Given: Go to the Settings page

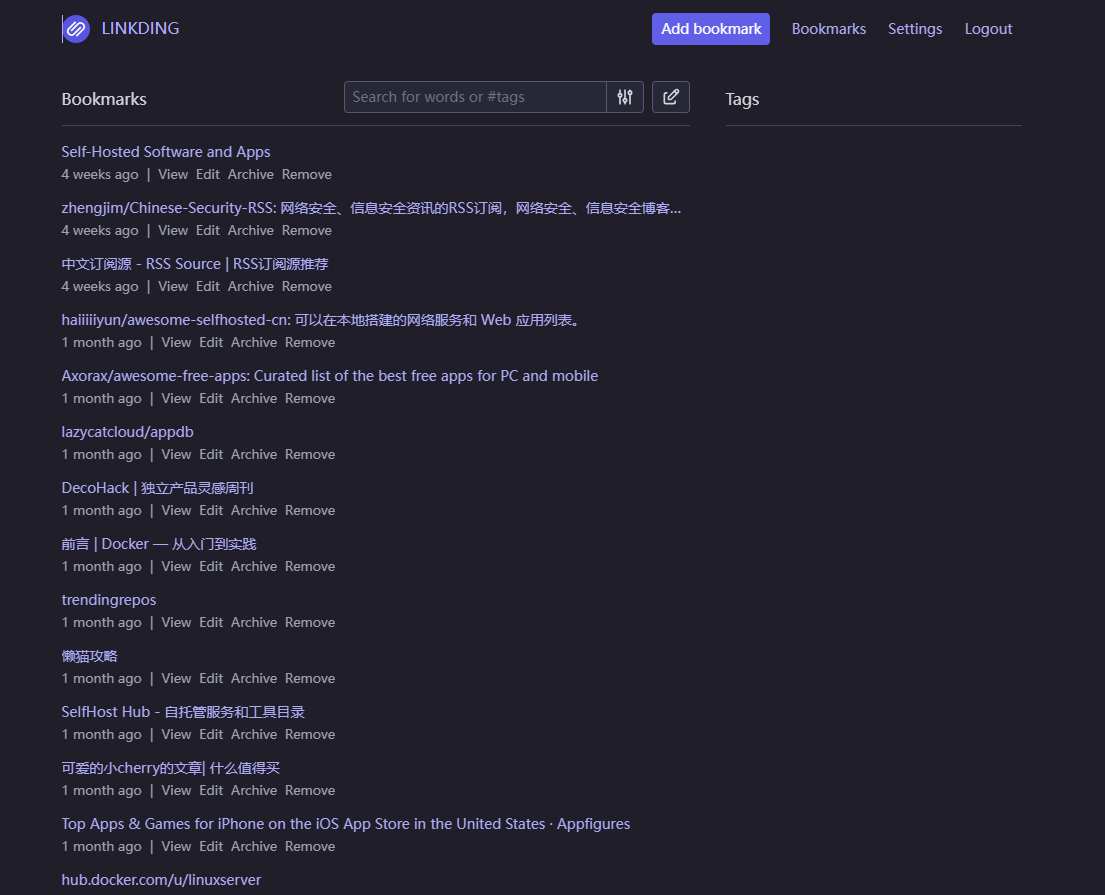Looking at the screenshot, I should pyautogui.click(x=915, y=29).
